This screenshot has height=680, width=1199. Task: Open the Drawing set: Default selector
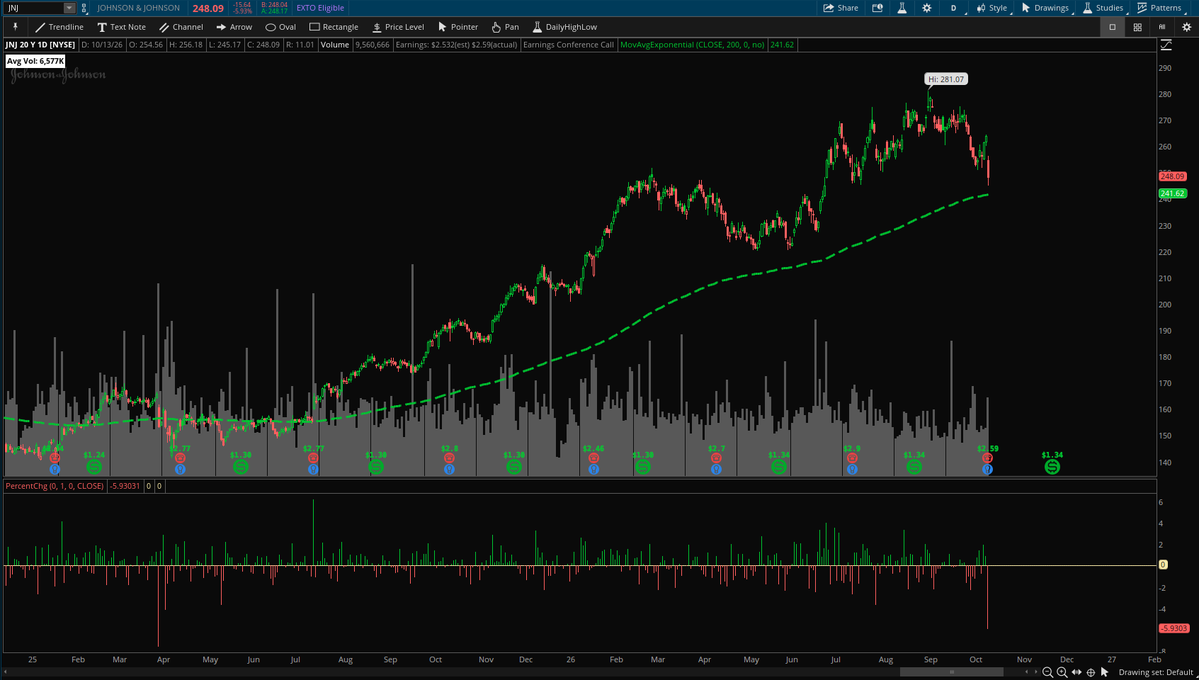(x=1155, y=672)
